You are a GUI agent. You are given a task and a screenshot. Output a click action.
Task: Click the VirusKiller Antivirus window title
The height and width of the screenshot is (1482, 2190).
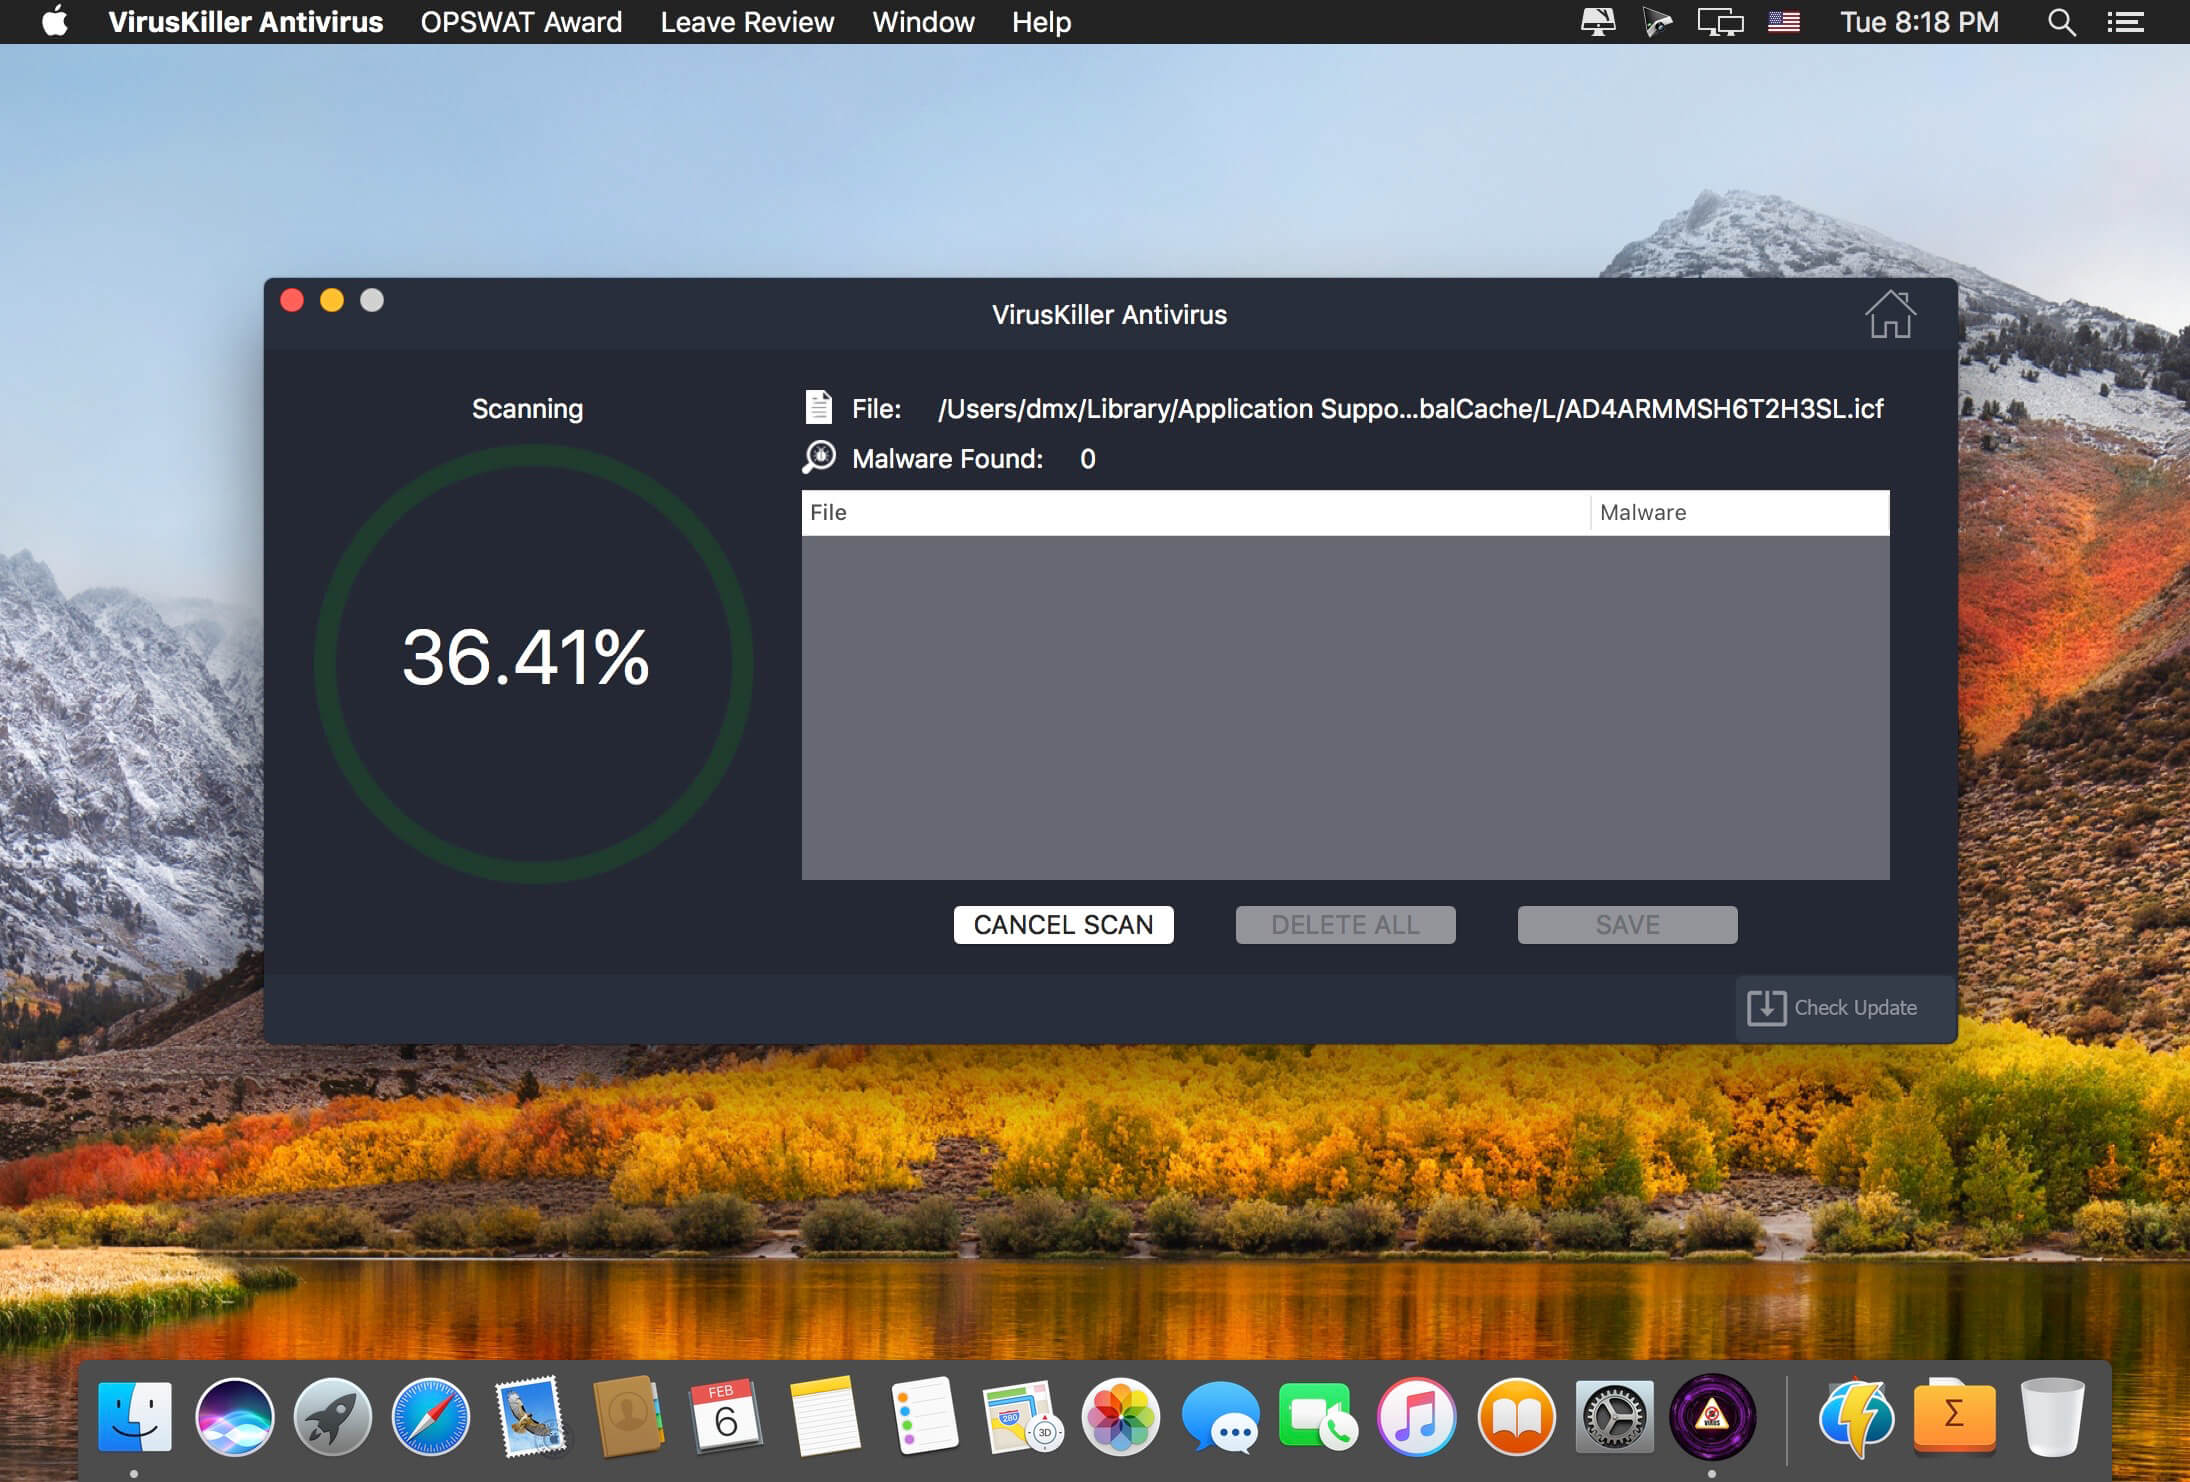click(1109, 315)
